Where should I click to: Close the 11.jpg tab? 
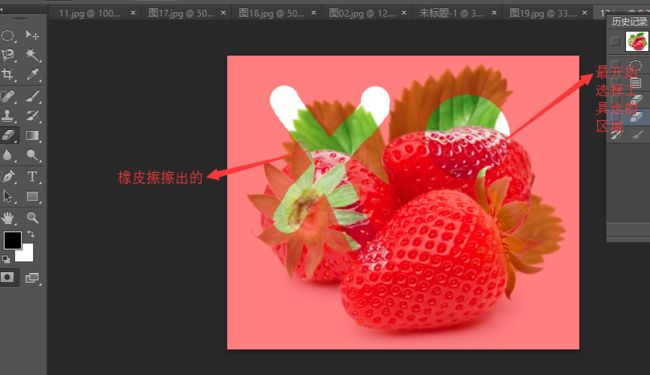133,13
